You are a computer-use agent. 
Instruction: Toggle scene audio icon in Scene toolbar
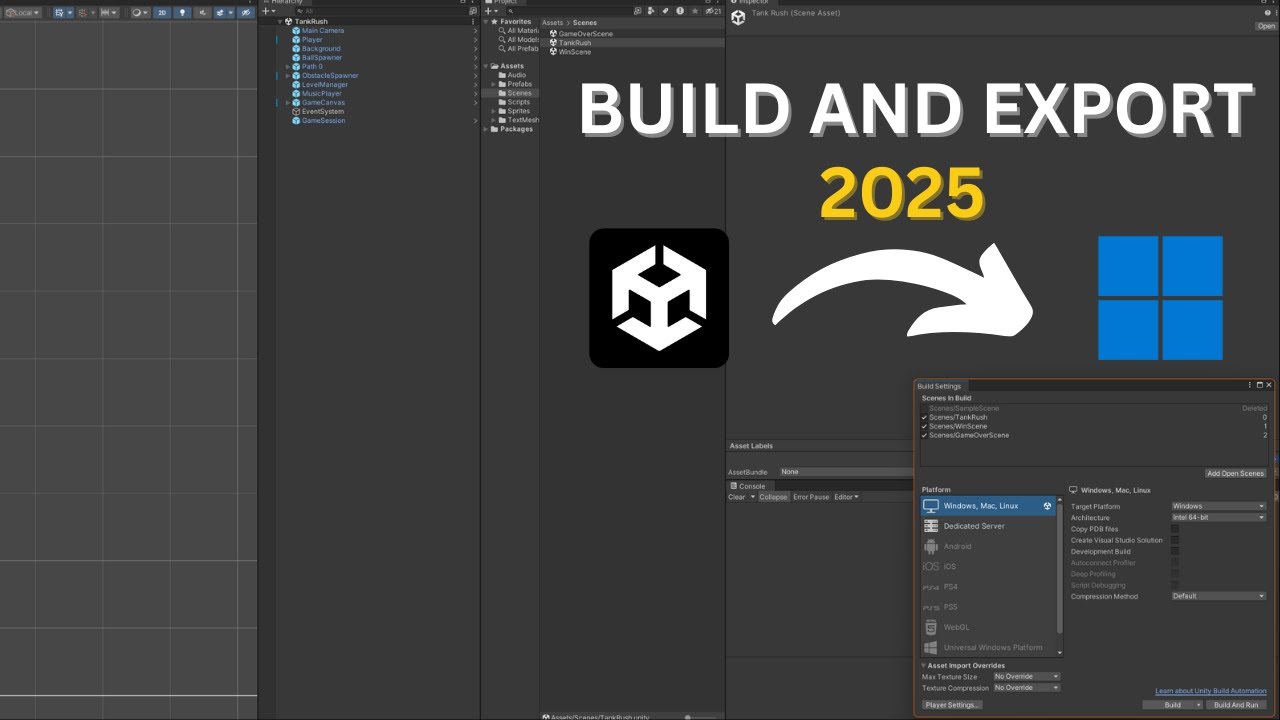click(203, 13)
